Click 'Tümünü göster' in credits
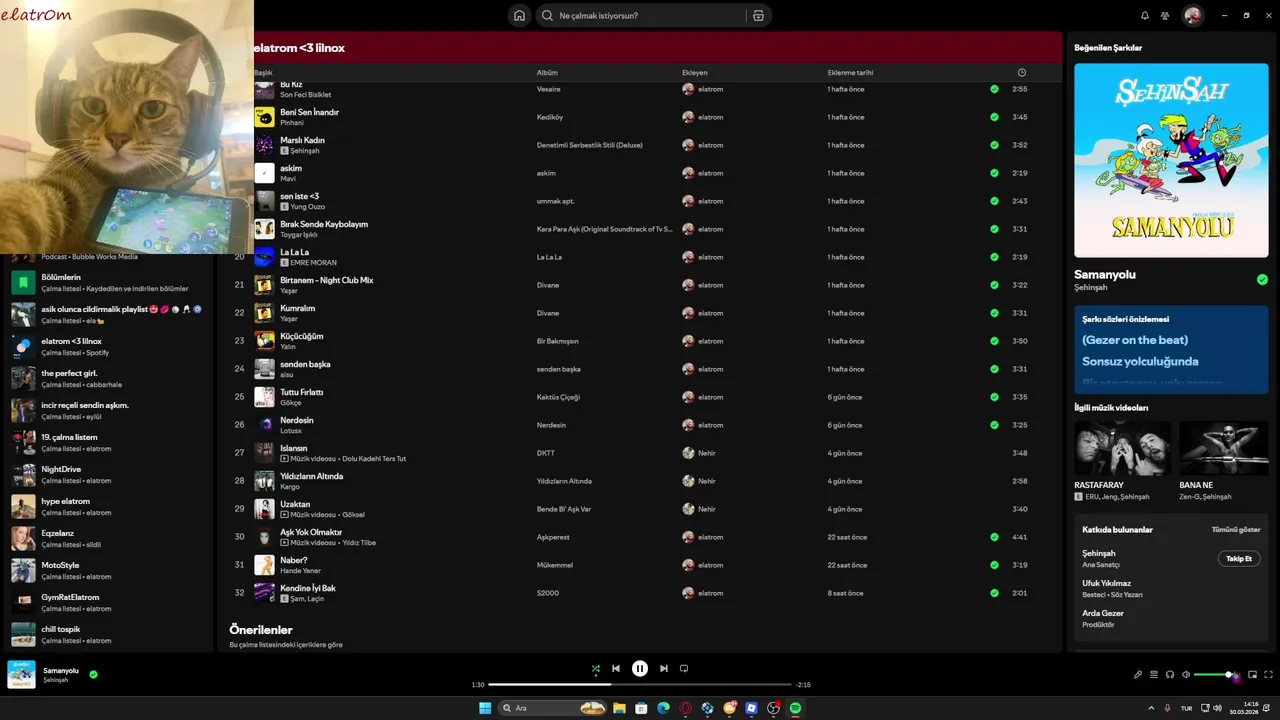This screenshot has height=720, width=1280. click(x=1236, y=529)
